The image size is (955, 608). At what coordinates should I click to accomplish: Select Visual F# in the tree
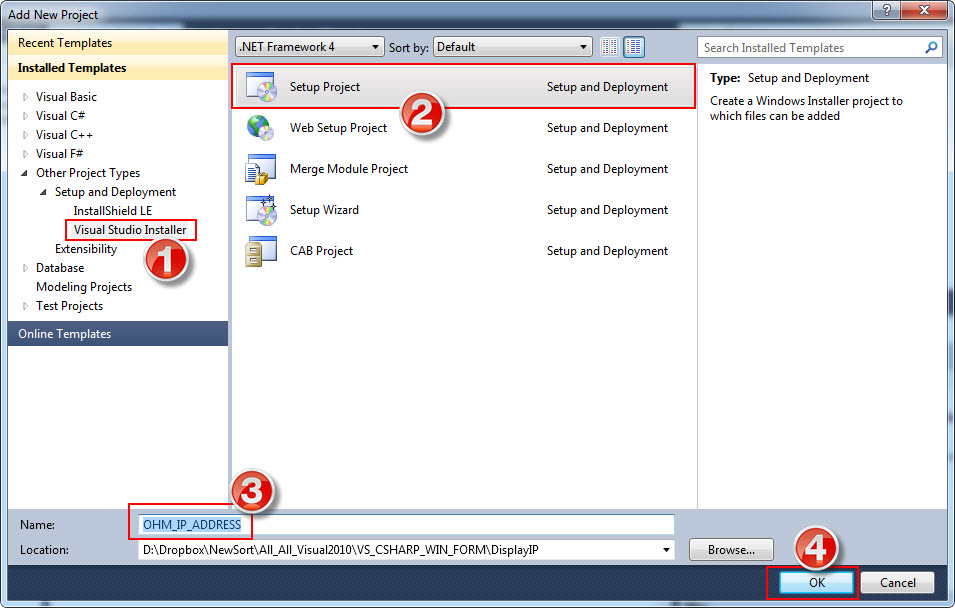click(x=59, y=154)
